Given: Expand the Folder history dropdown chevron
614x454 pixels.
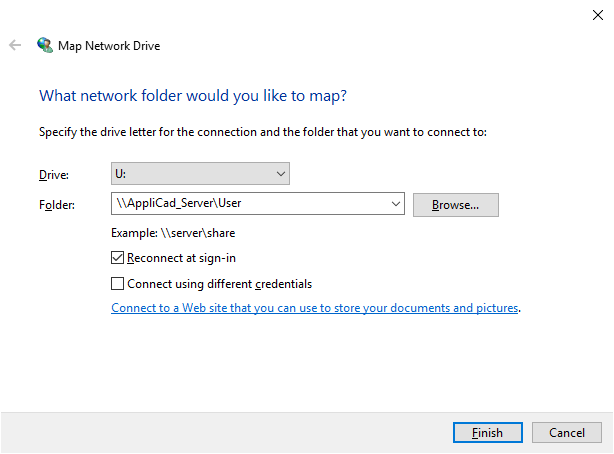Looking at the screenshot, I should point(395,204).
